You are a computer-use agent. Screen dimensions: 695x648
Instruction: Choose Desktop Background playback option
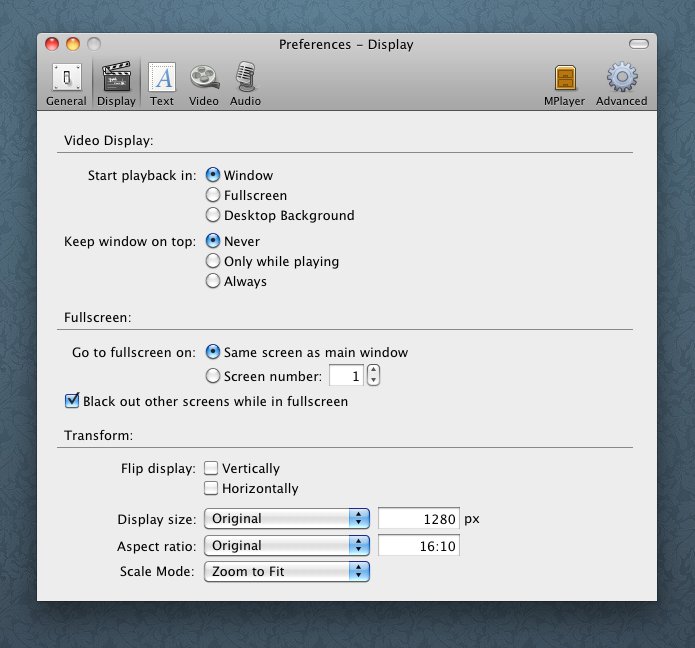pyautogui.click(x=213, y=215)
